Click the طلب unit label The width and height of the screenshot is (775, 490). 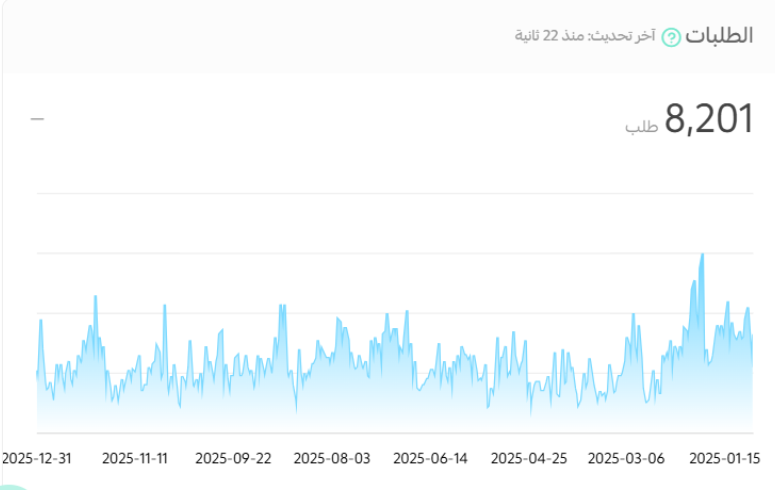[x=642, y=127]
